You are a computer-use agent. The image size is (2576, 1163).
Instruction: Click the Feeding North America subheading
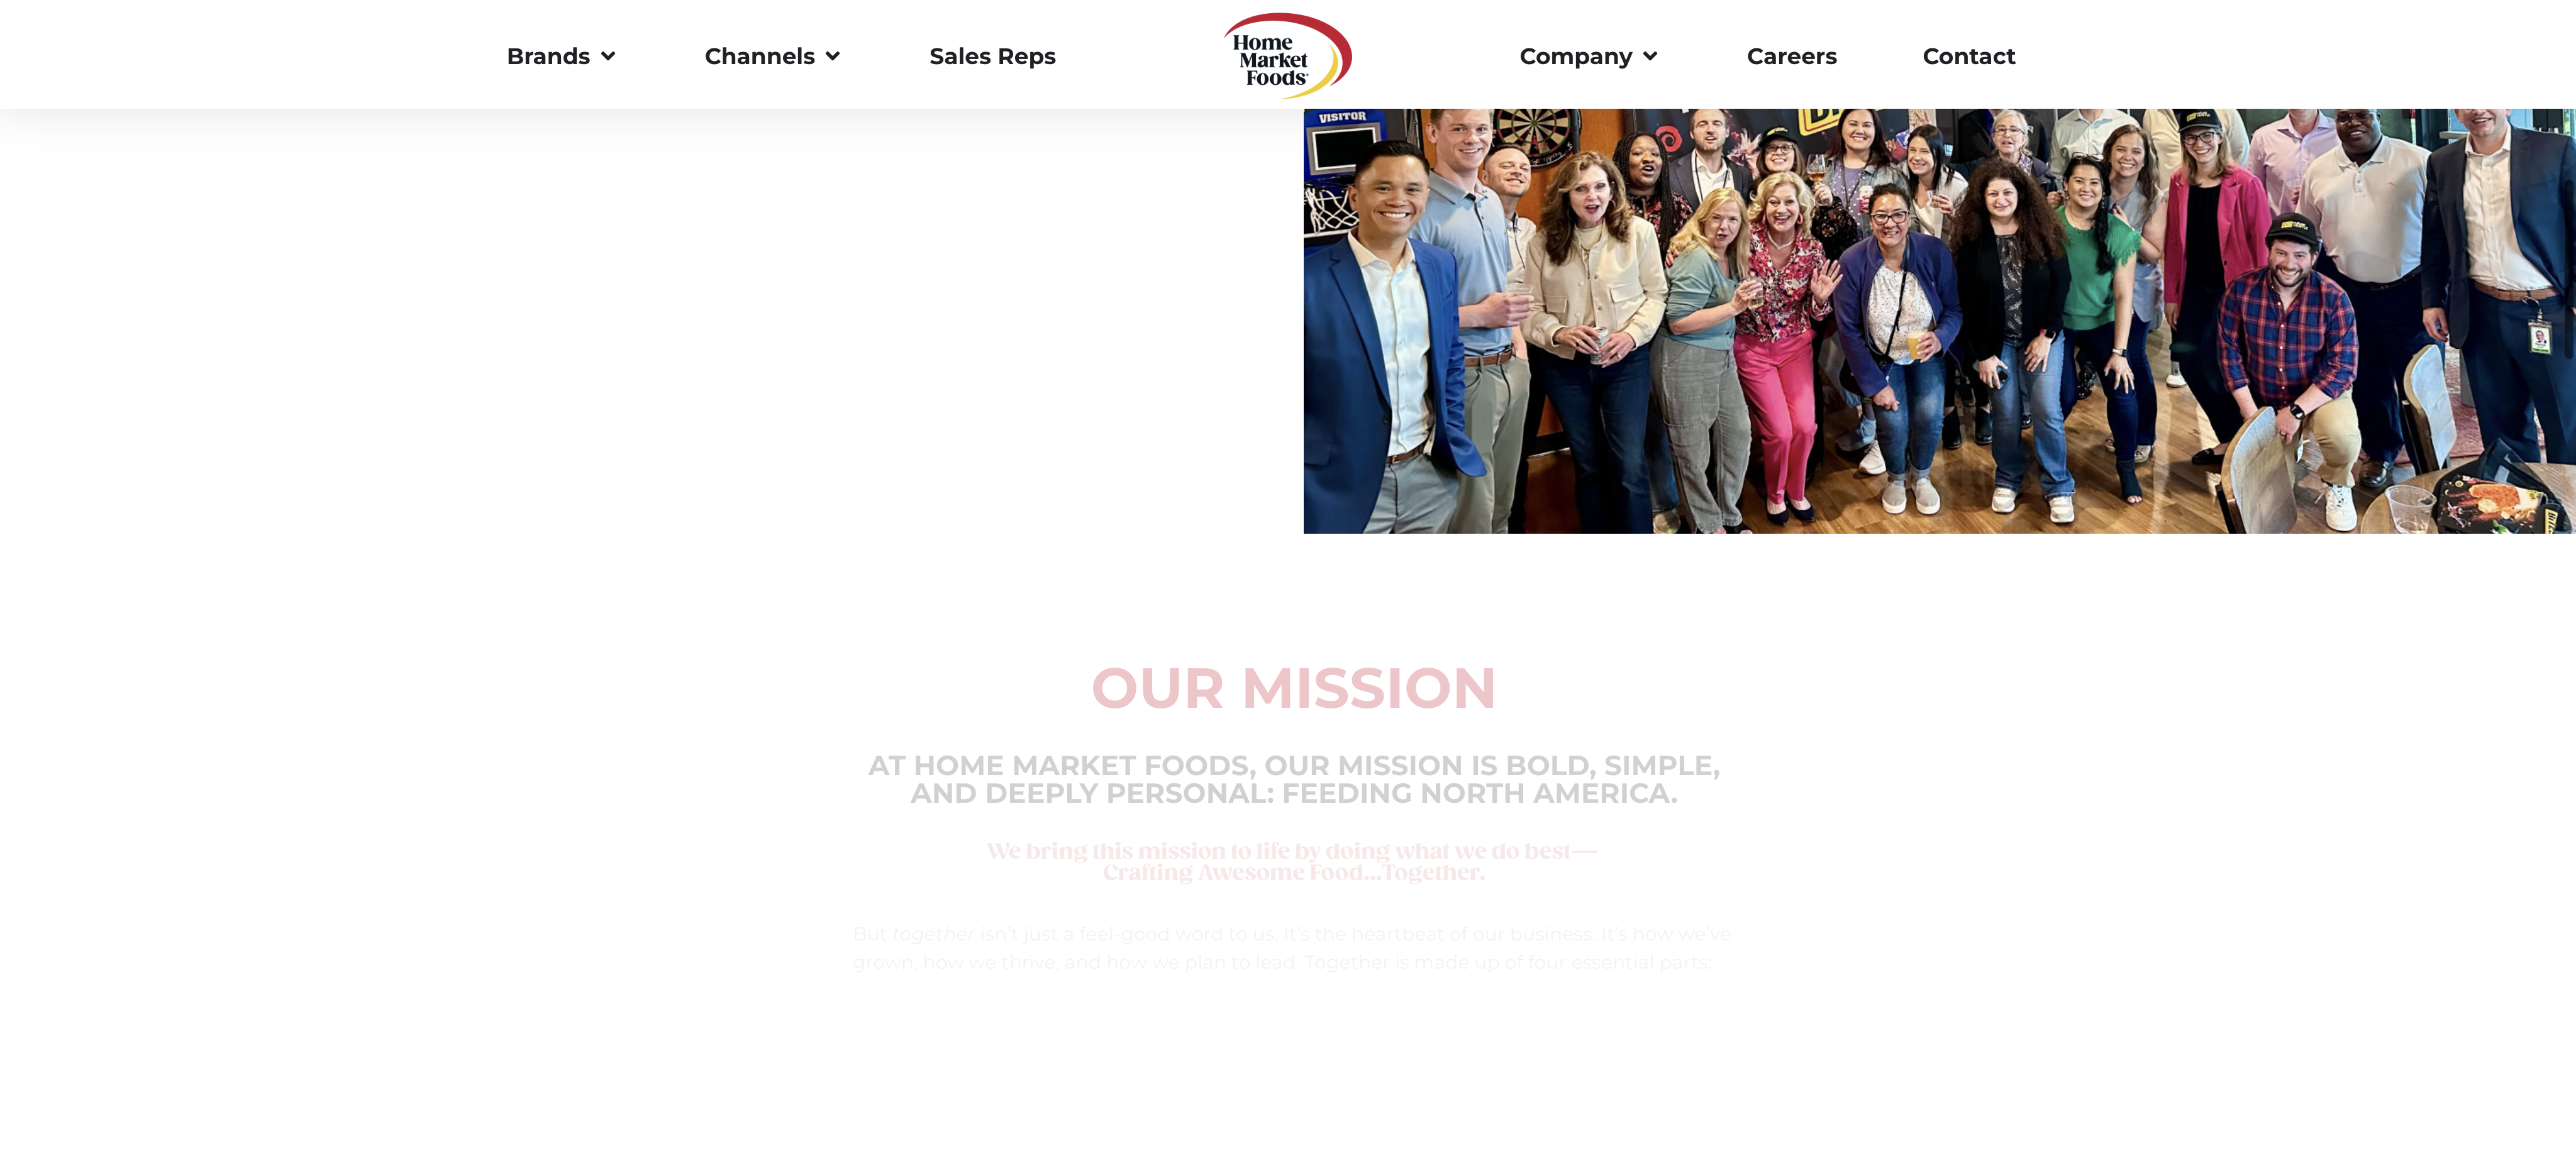[x=1293, y=779]
